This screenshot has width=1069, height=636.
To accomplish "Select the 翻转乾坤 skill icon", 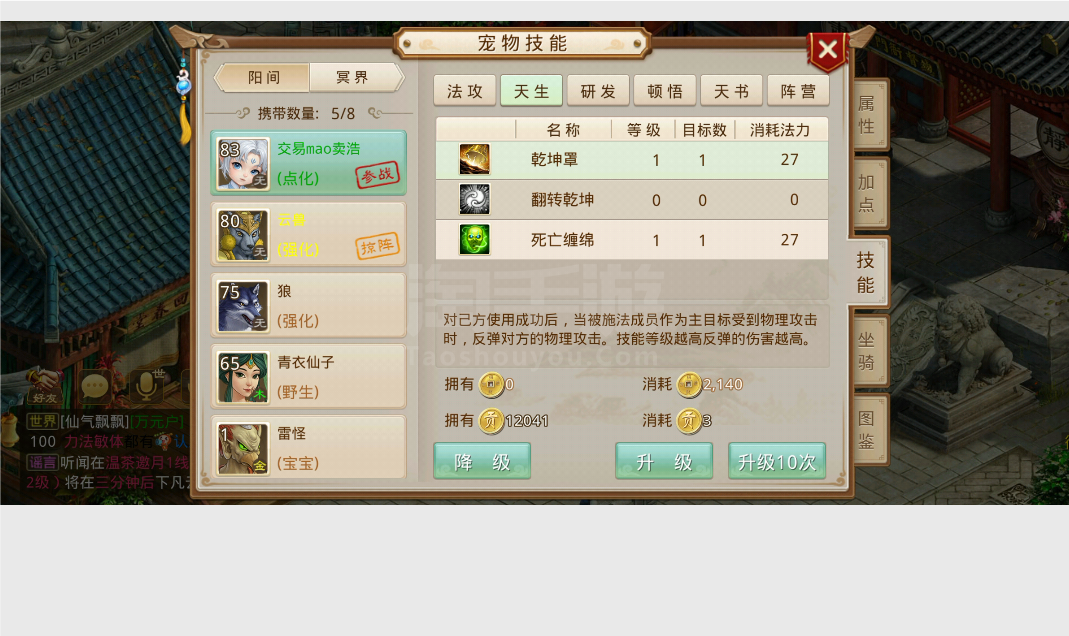I will [475, 200].
